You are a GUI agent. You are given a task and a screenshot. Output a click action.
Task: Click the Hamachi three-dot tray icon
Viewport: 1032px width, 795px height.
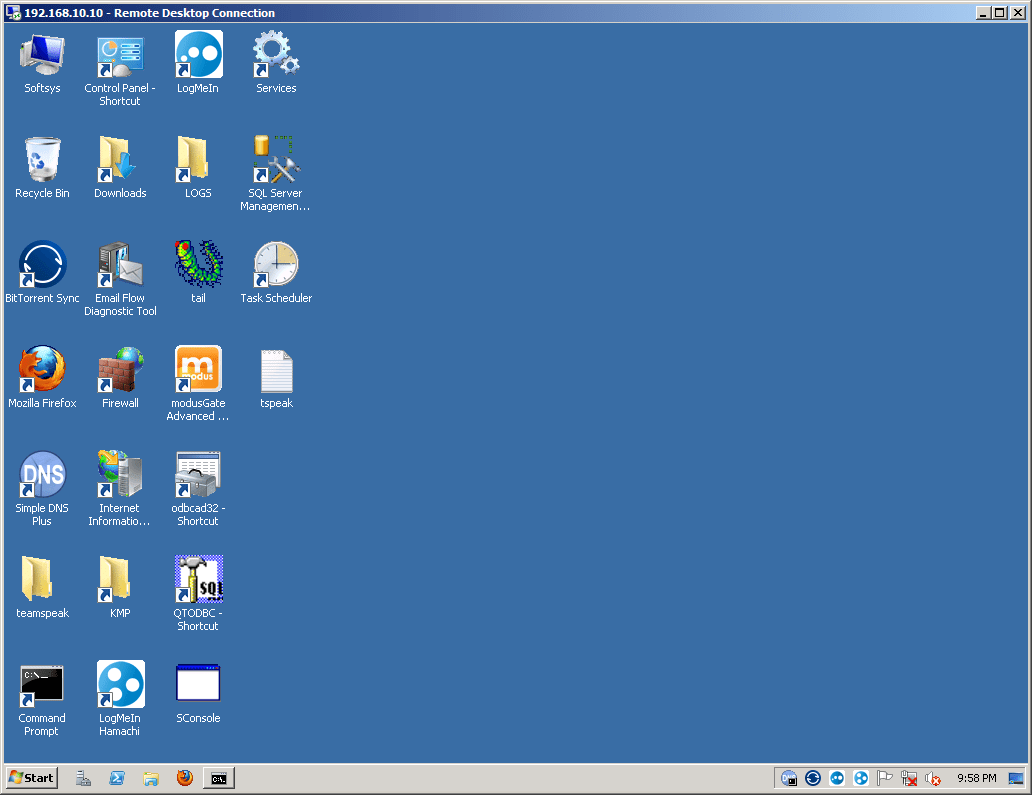(x=861, y=779)
